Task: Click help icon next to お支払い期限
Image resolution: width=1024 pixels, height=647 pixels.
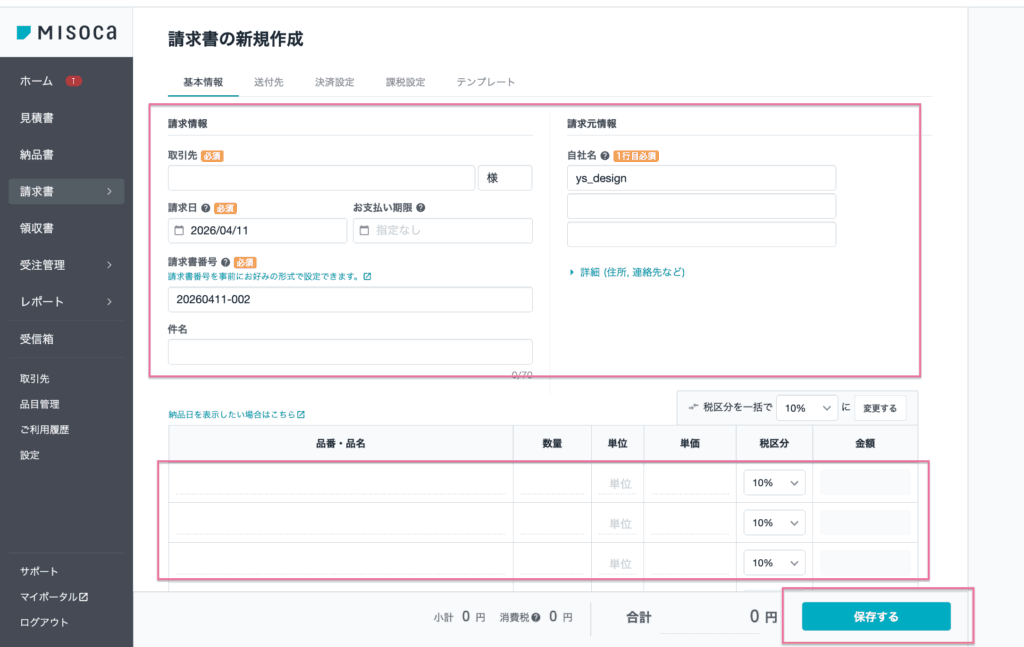Action: point(421,208)
